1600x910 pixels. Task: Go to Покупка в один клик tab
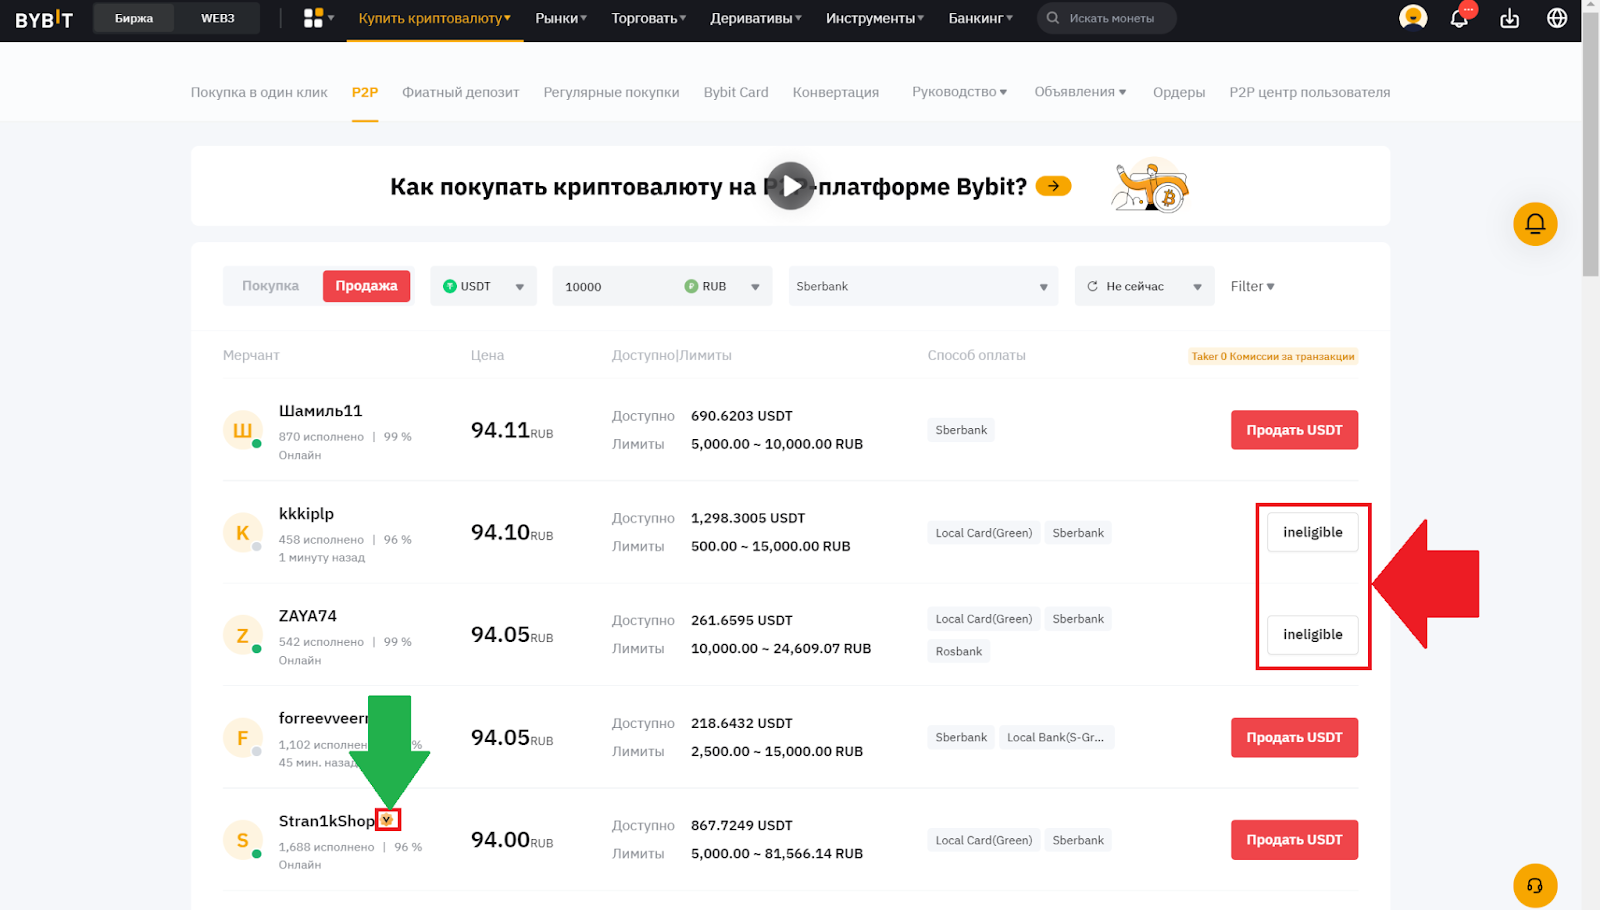(x=259, y=92)
